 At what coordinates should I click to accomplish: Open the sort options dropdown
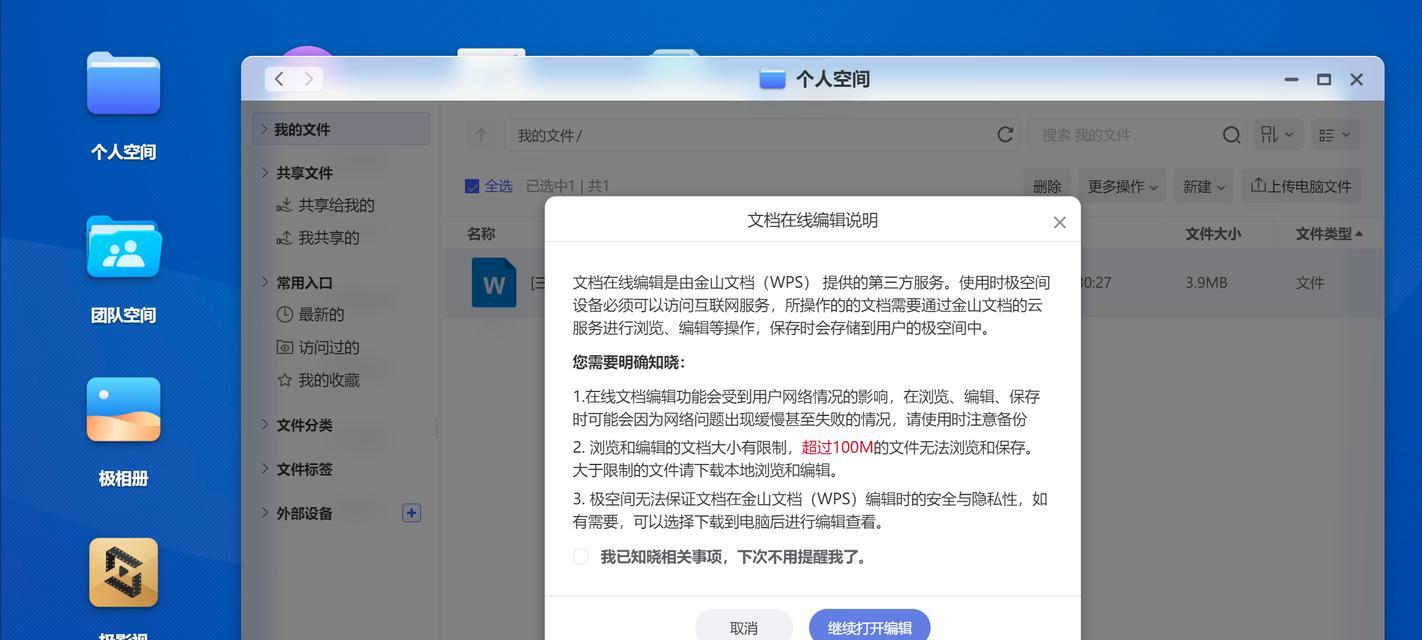pos(1277,135)
